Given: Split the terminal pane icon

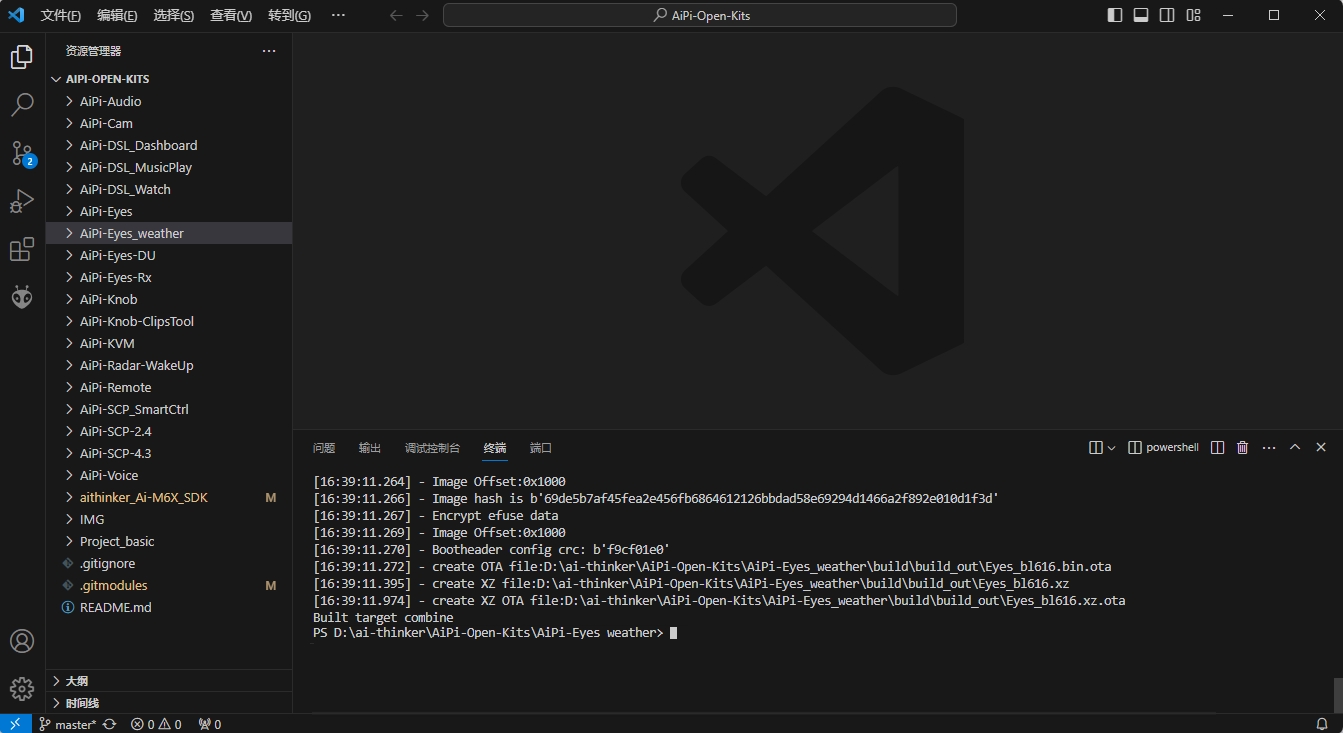Looking at the screenshot, I should pyautogui.click(x=1217, y=448).
